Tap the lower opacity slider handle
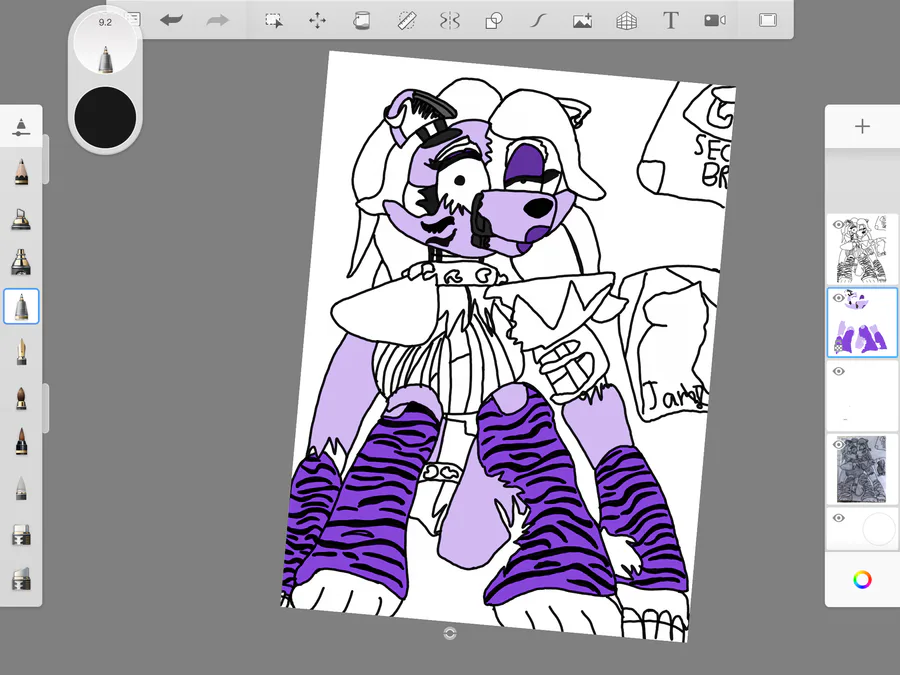 pyautogui.click(x=46, y=408)
